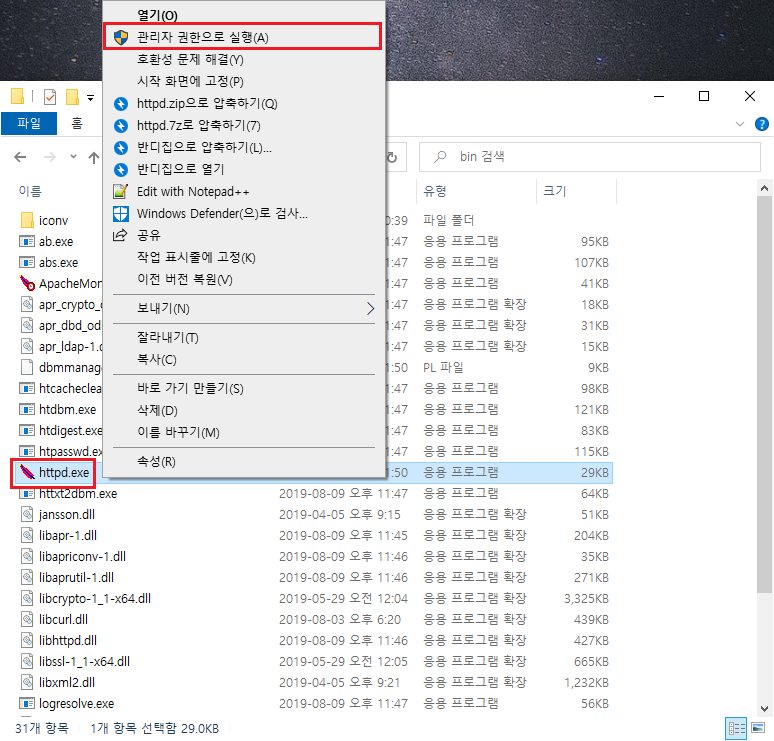Screen dimensions: 774x741
Task: Select the libapr-1.dll file
Action: coord(68,536)
